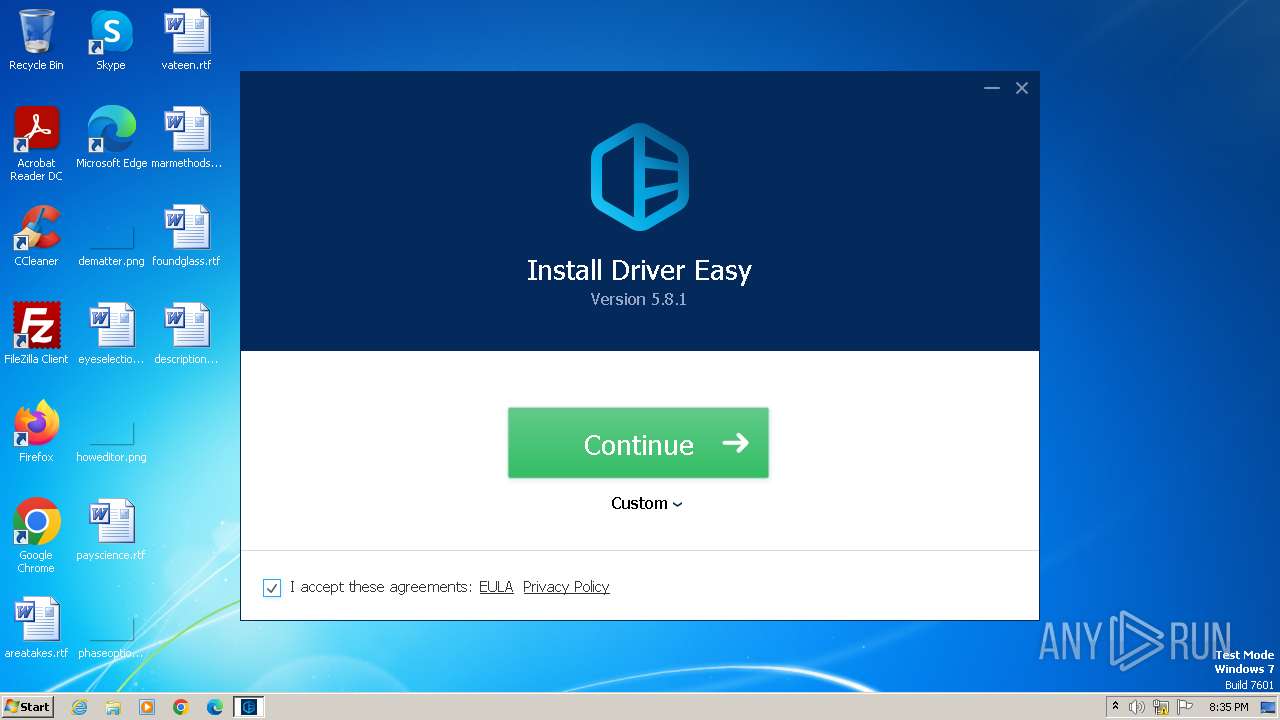Select the FileZilla Client shortcut
This screenshot has height=720, width=1280.
click(x=36, y=334)
